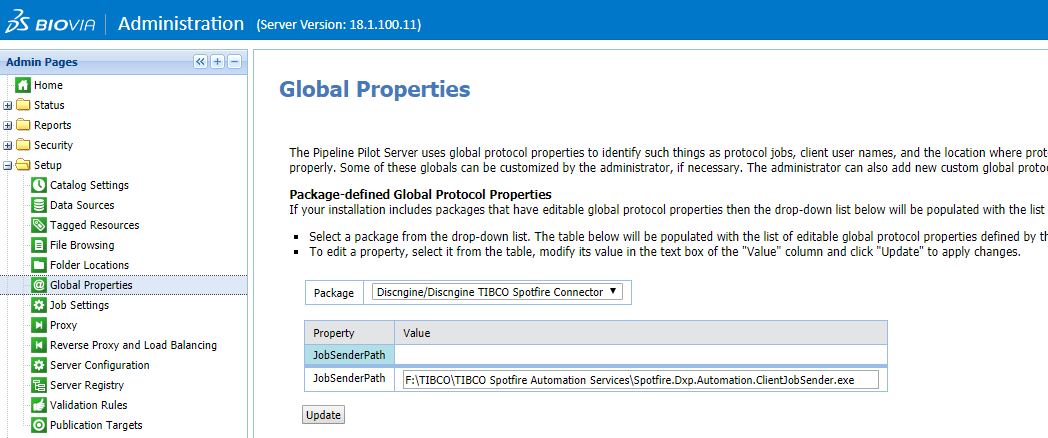Click the open Setup folder icon
This screenshot has height=438, width=1048.
[23, 165]
